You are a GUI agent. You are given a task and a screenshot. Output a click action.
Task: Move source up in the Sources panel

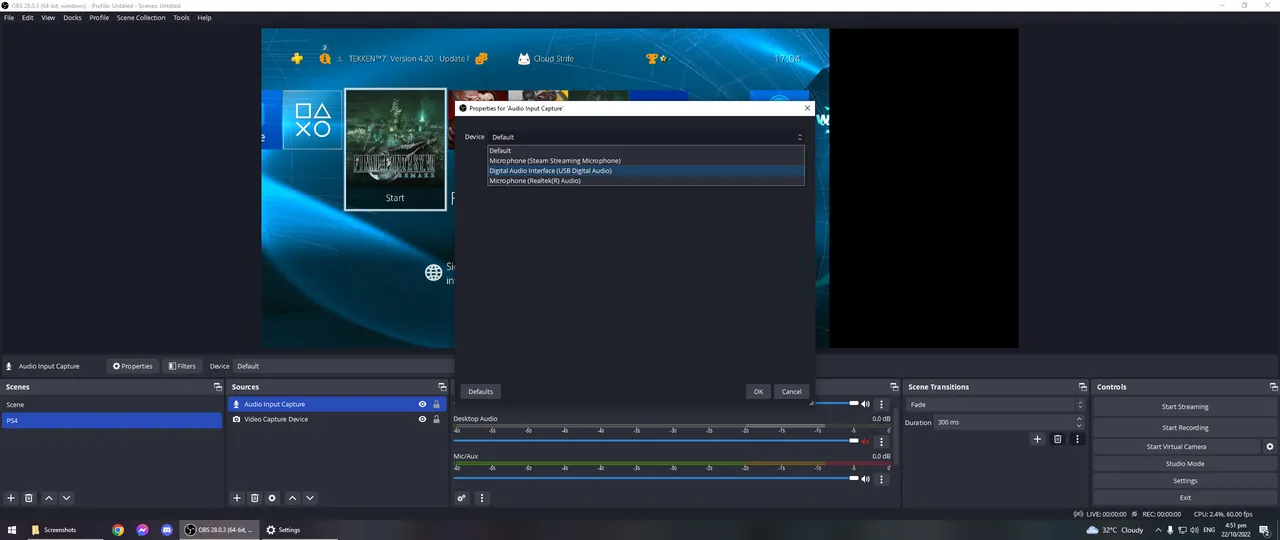point(292,498)
